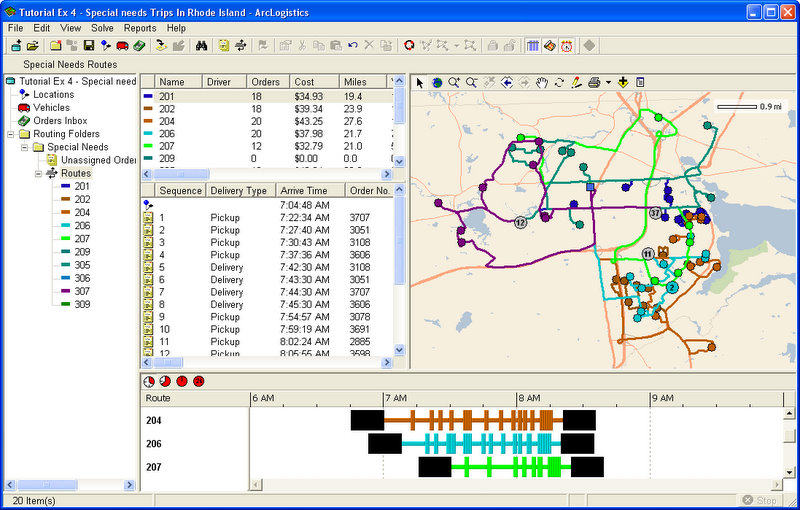Collapse the Special Needs folder node
The height and width of the screenshot is (510, 800).
click(x=24, y=147)
